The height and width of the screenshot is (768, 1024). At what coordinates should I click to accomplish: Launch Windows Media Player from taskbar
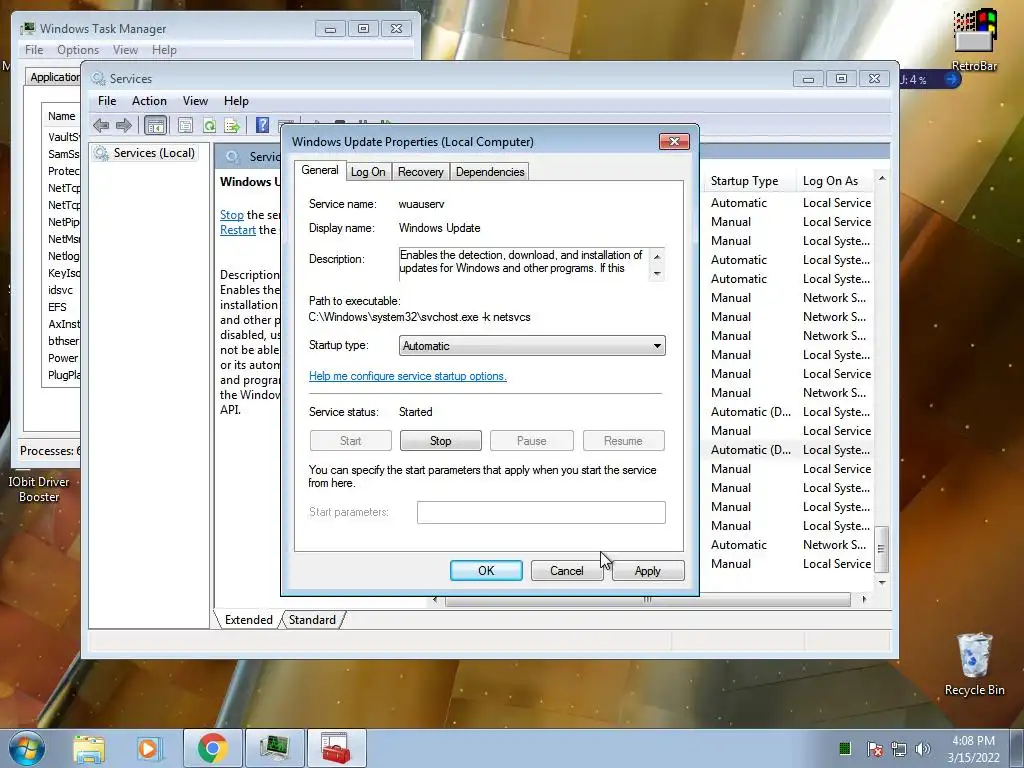pos(148,748)
